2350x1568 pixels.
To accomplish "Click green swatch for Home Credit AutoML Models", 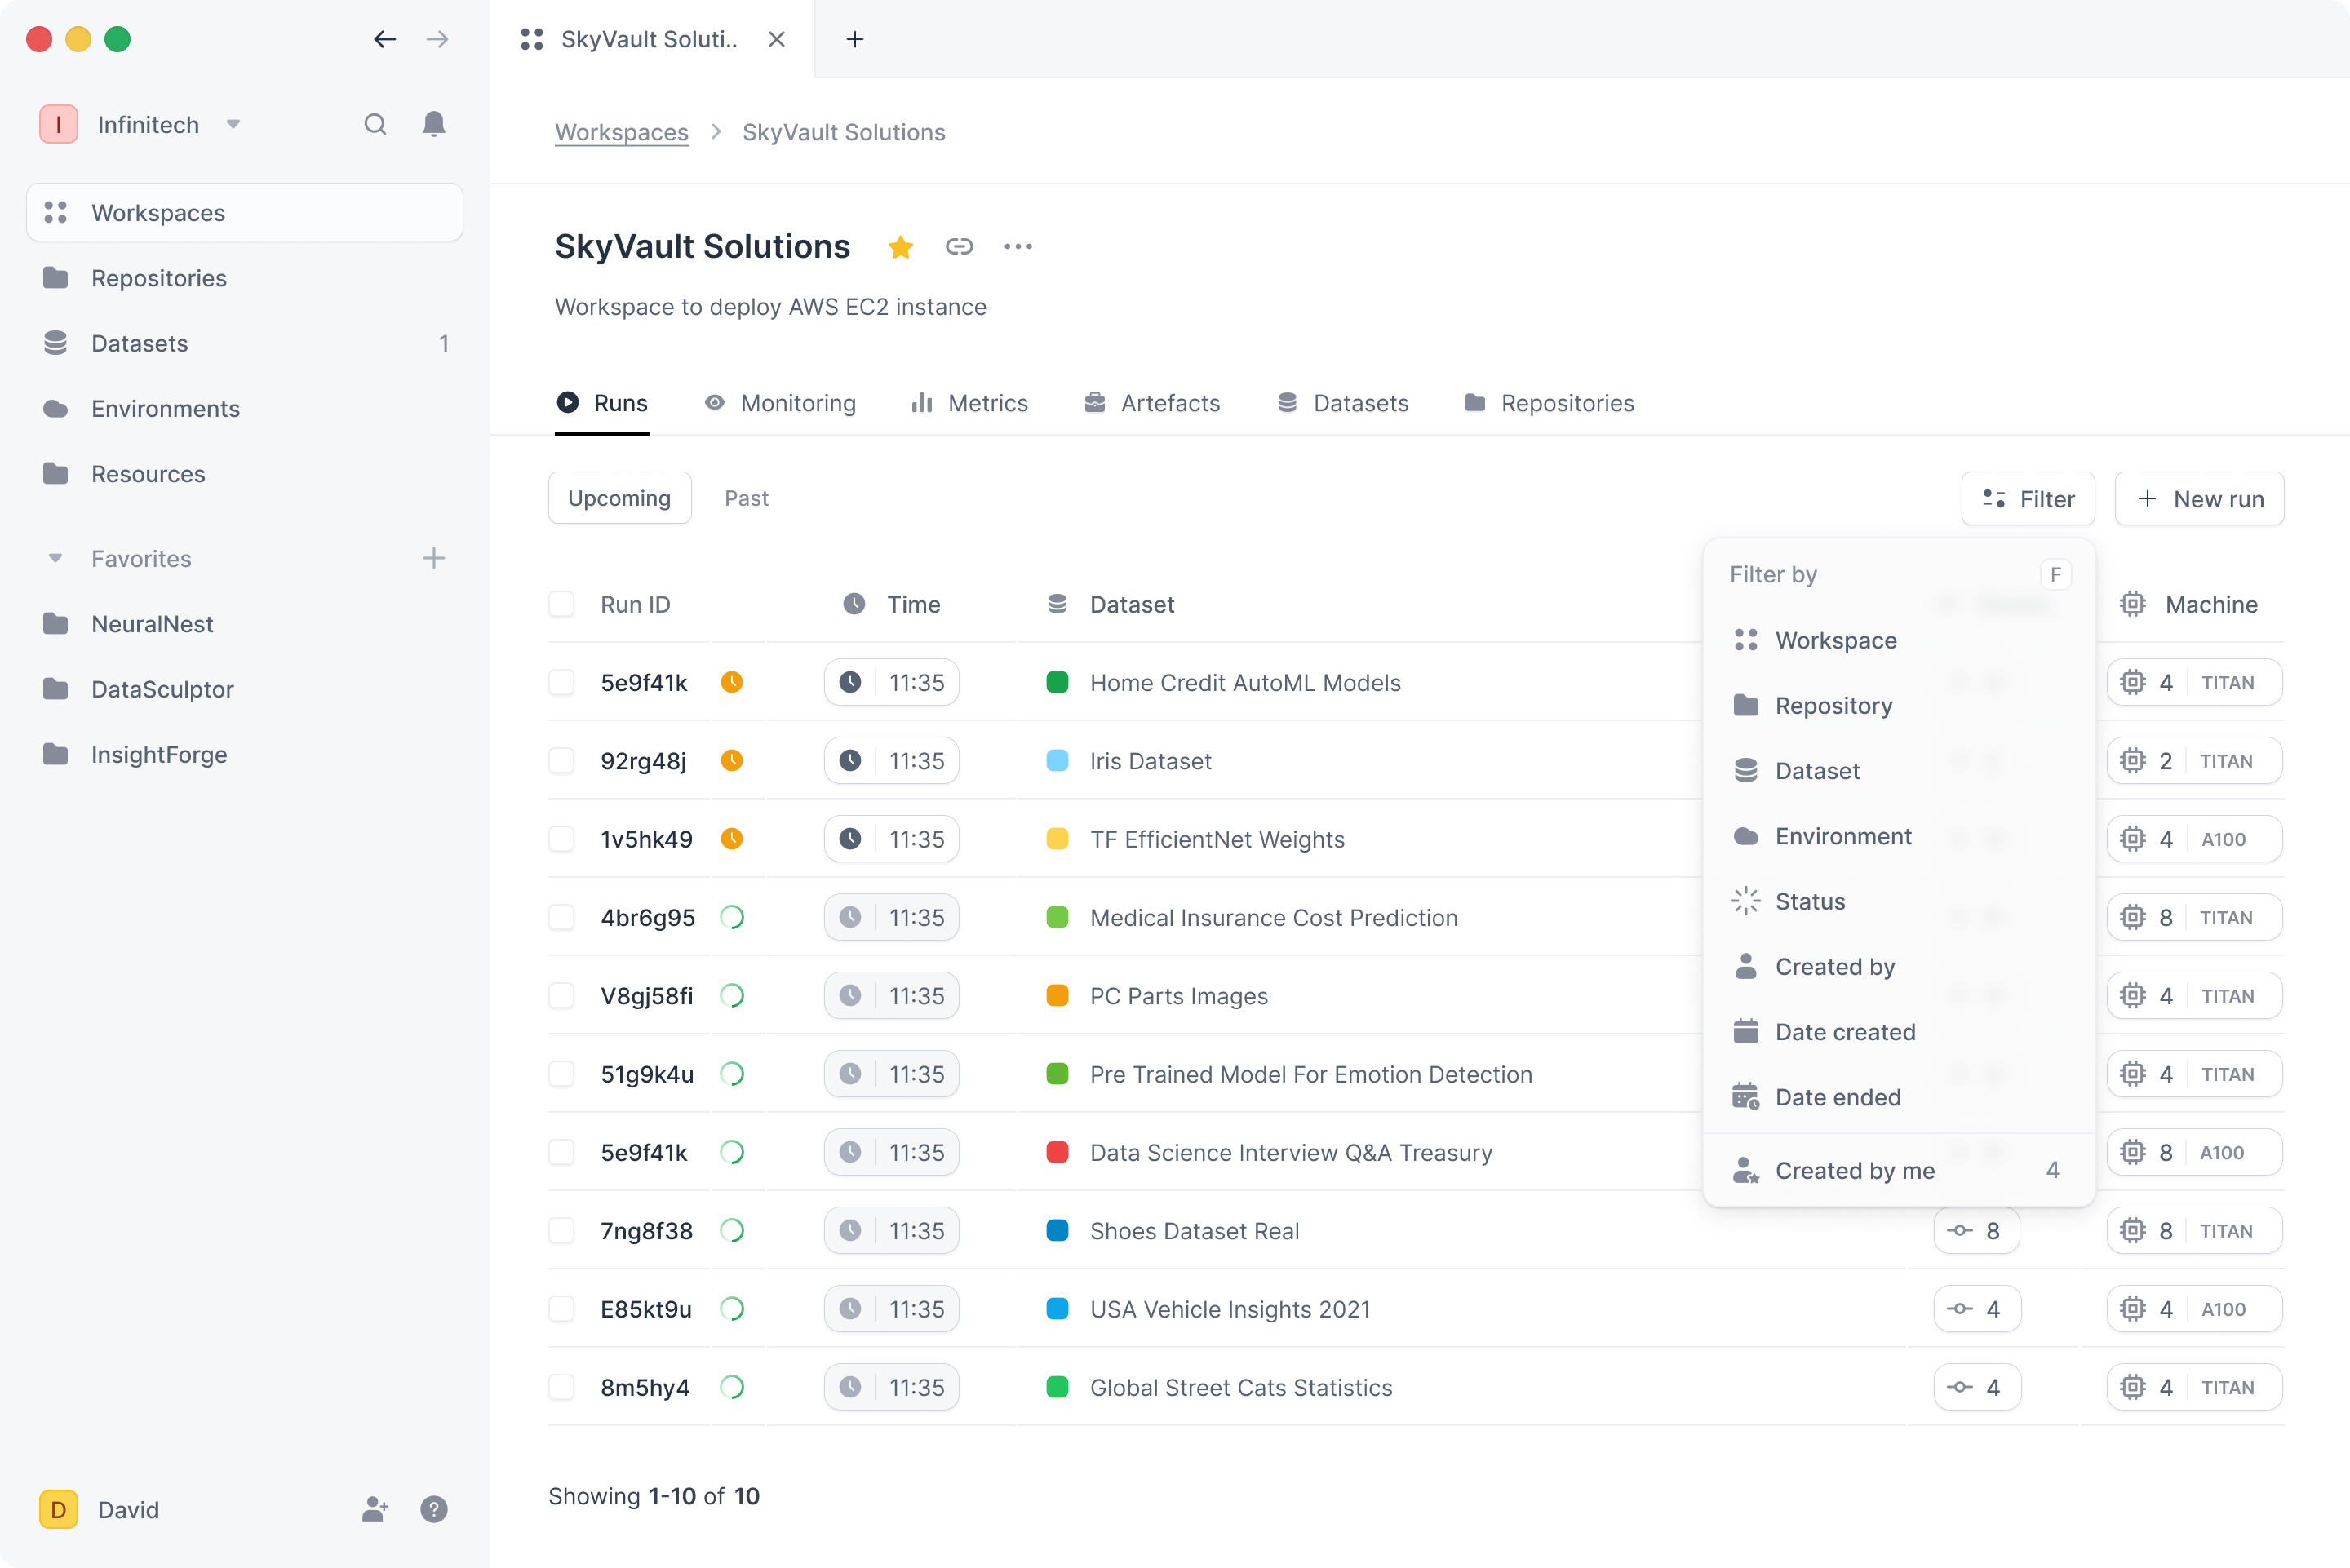I will 1057,682.
